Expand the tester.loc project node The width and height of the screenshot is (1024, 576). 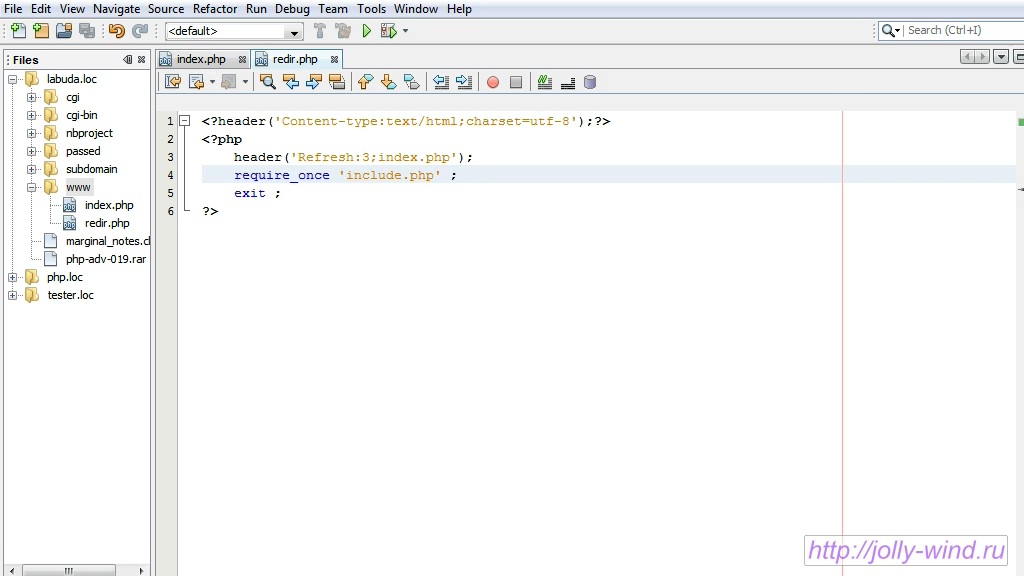point(12,295)
